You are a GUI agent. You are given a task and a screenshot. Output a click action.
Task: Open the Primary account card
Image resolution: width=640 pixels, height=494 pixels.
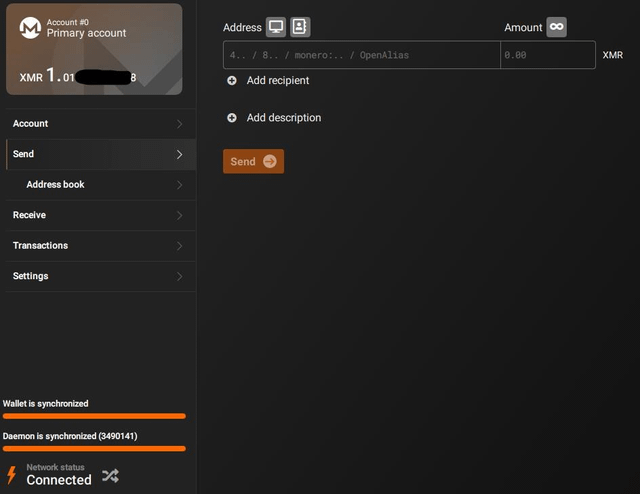(x=94, y=49)
